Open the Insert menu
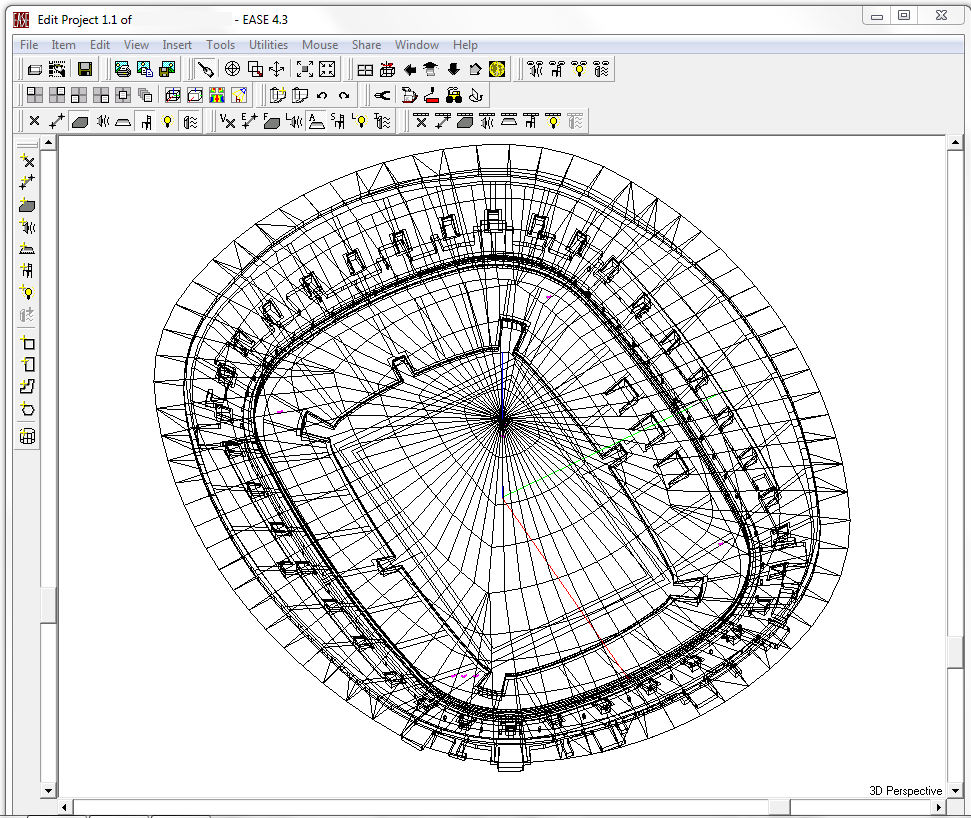 pyautogui.click(x=177, y=45)
